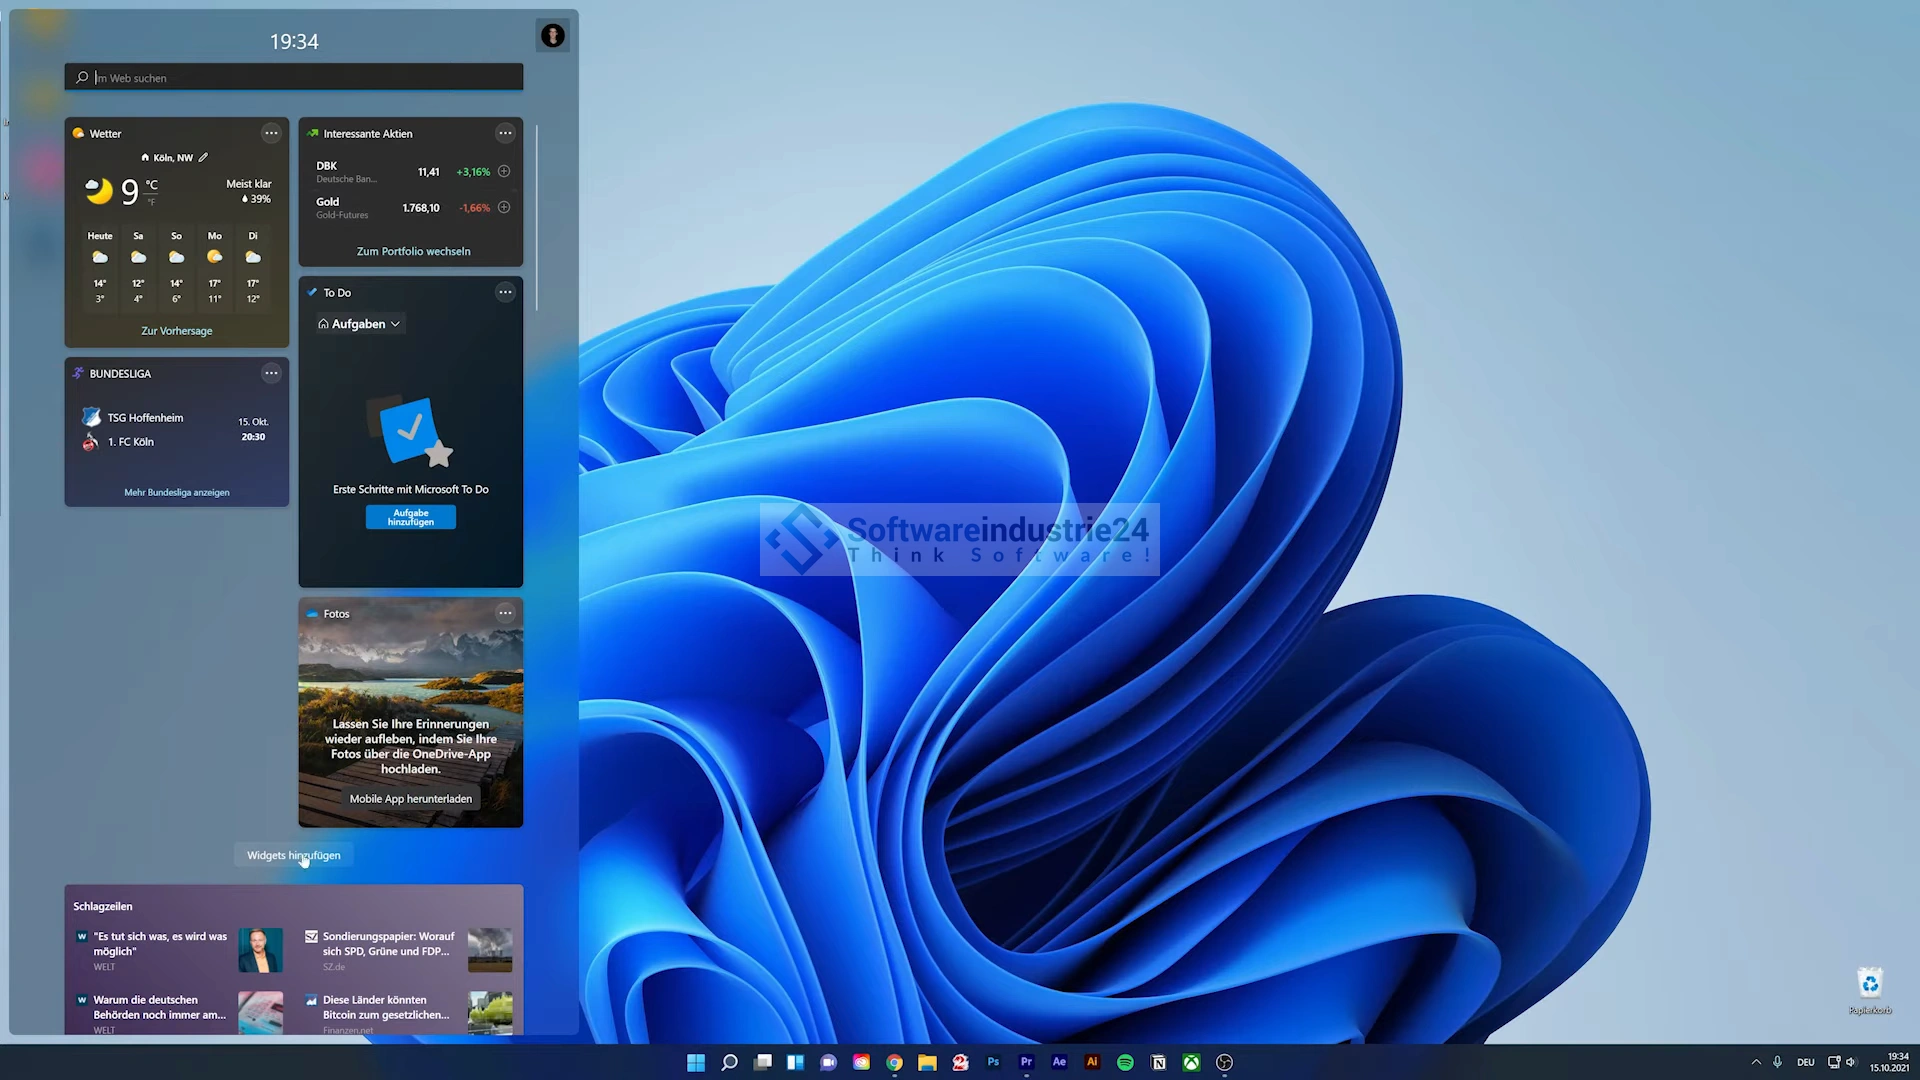Click the user profile avatar
1920x1080 pixels.
[552, 36]
